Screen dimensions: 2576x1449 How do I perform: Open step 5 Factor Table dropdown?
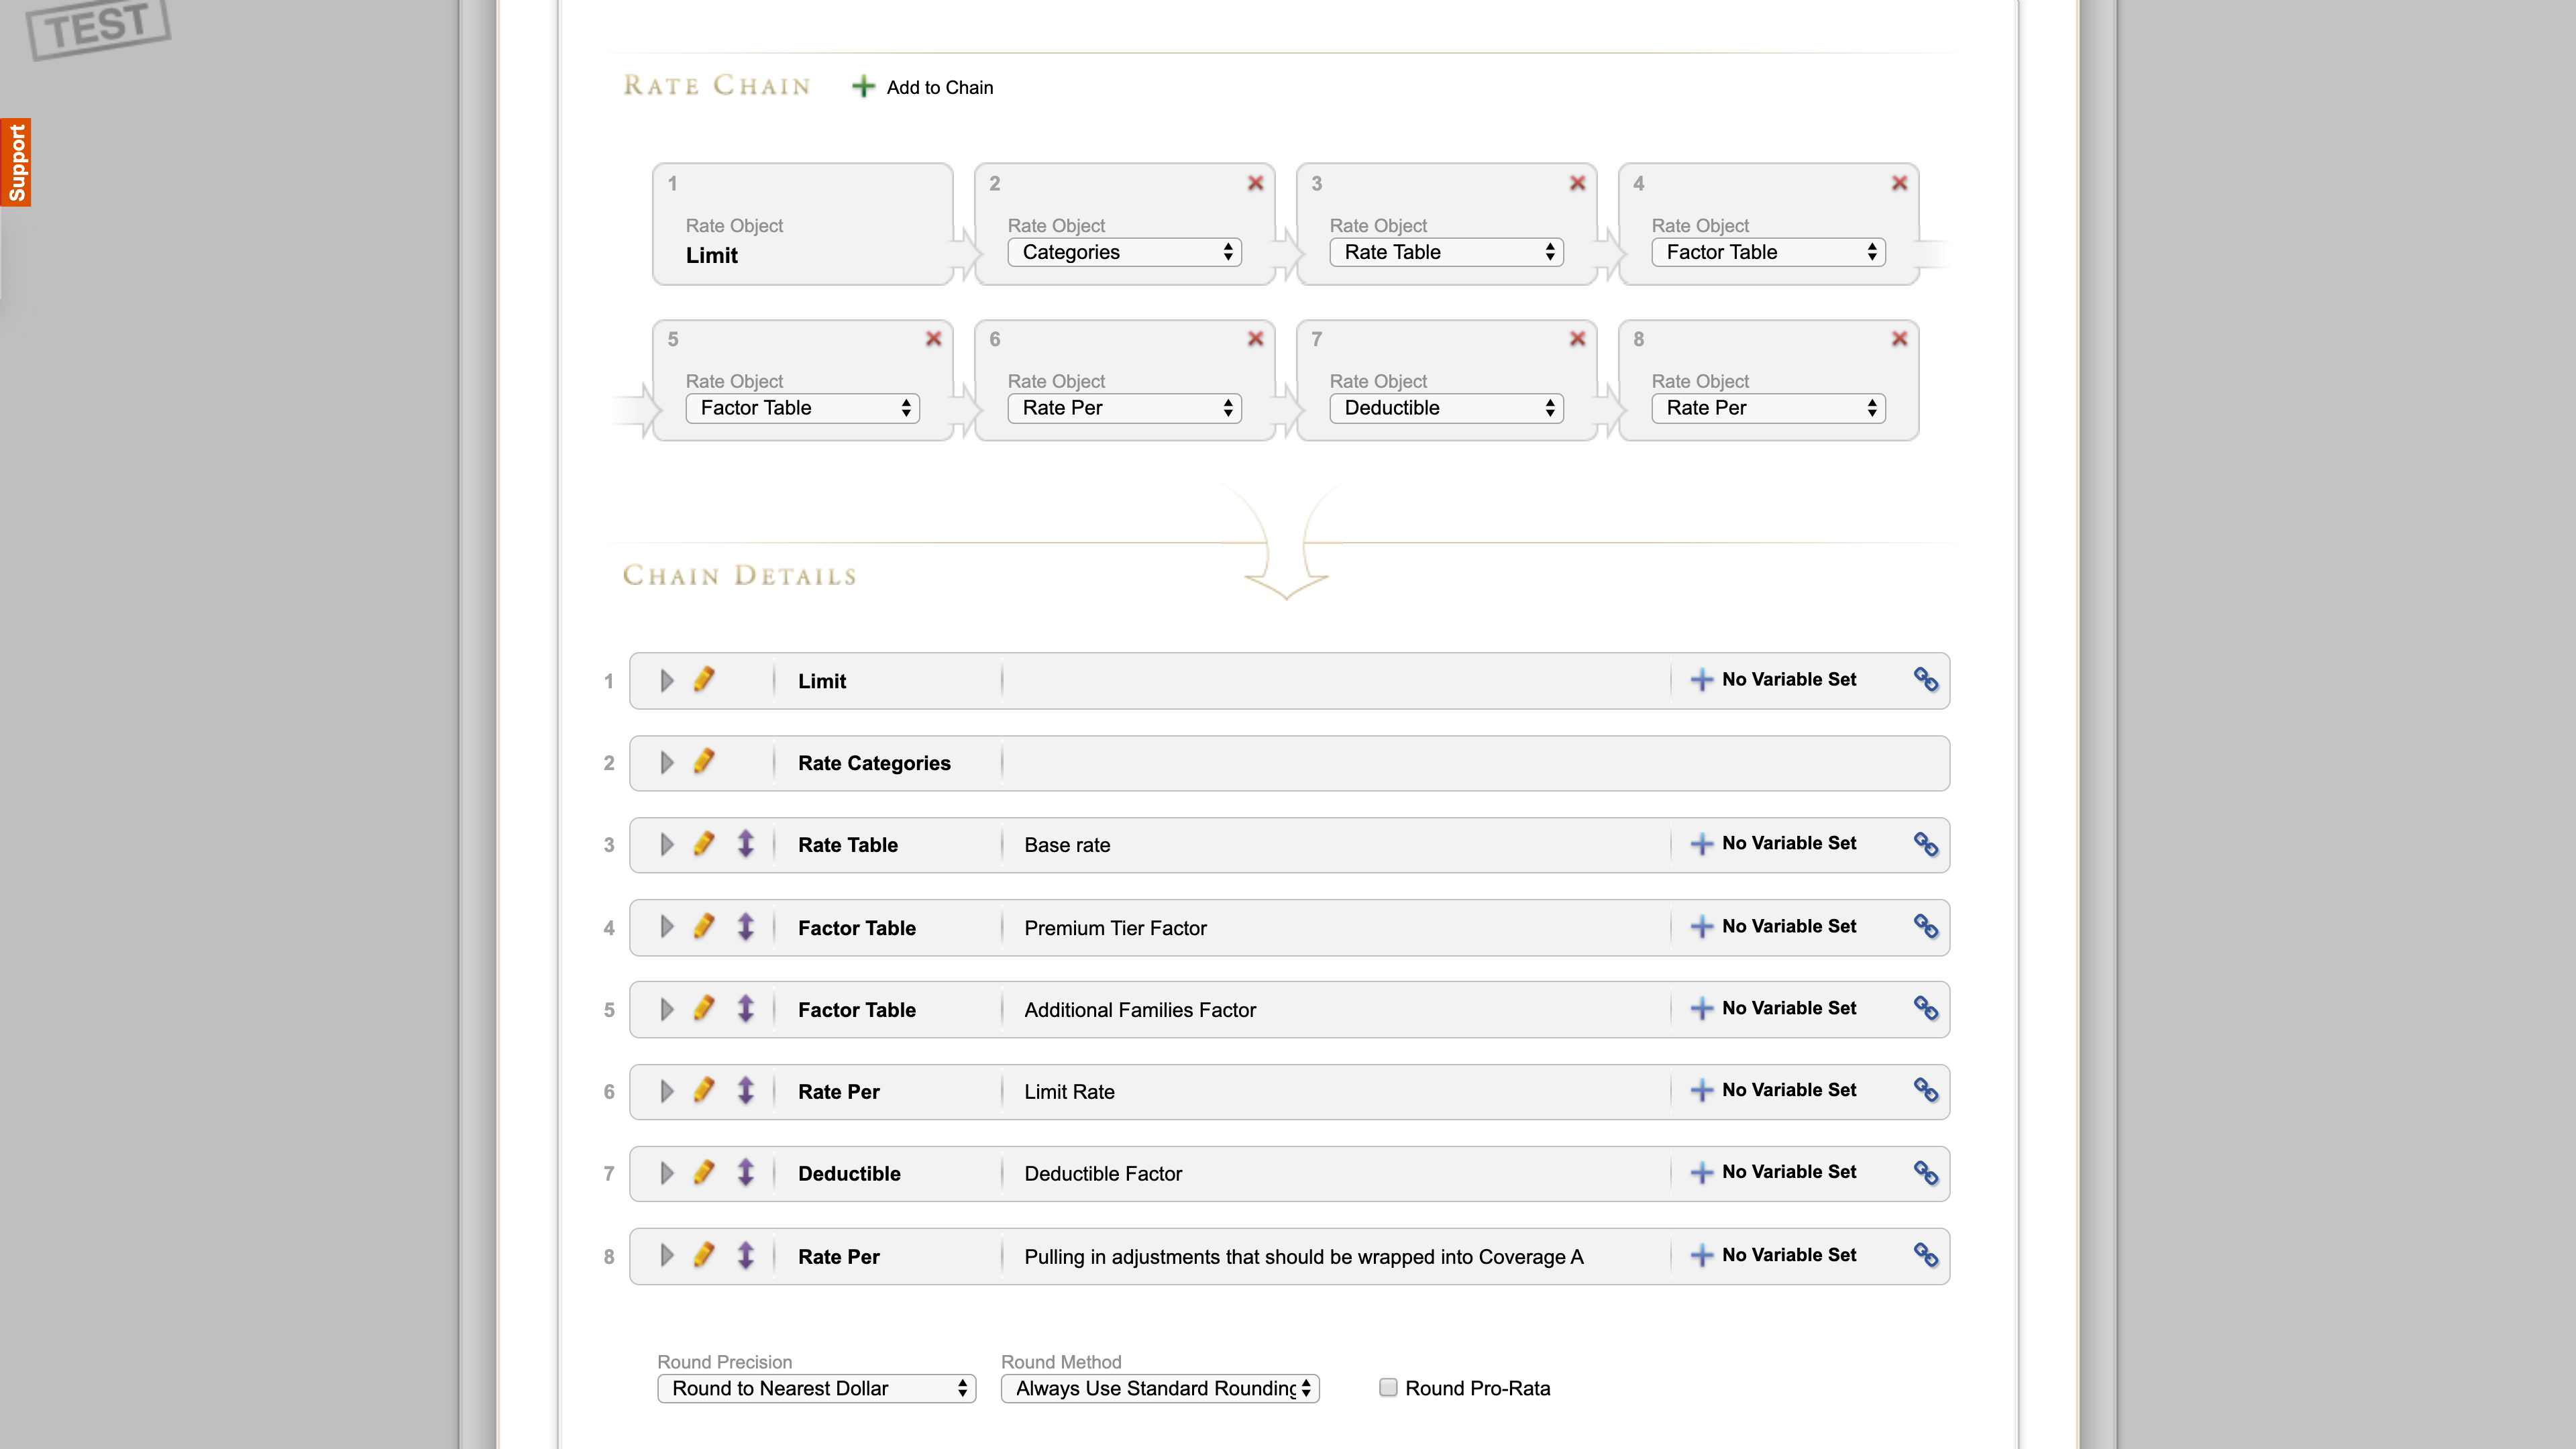(x=802, y=408)
